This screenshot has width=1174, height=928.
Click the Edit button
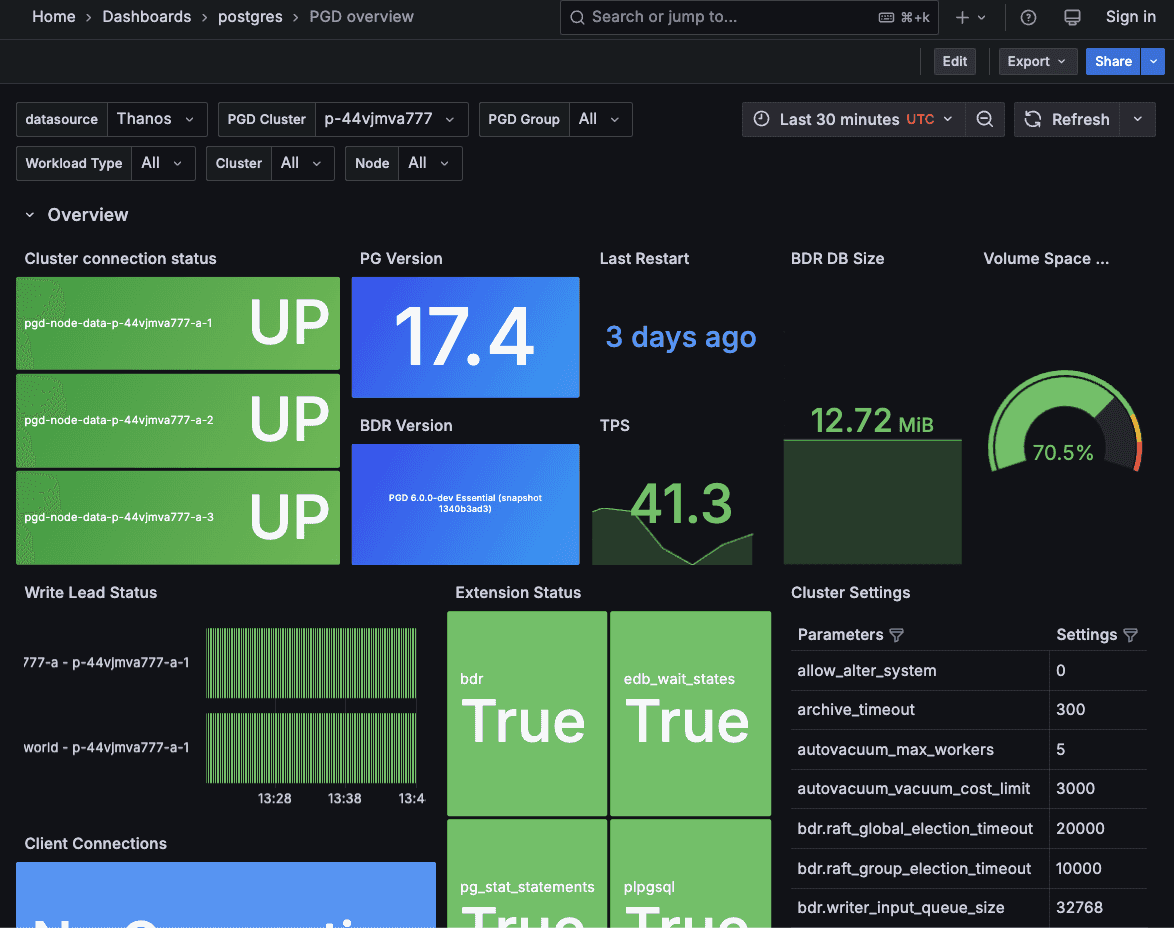point(954,61)
